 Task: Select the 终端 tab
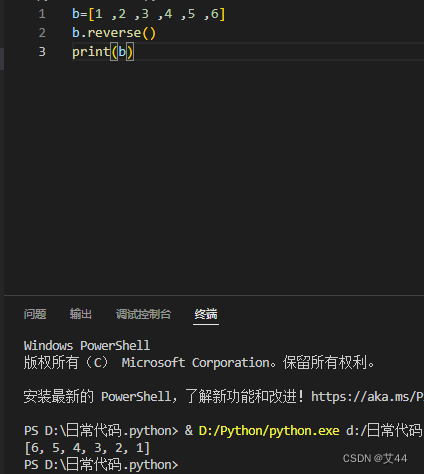tap(206, 314)
